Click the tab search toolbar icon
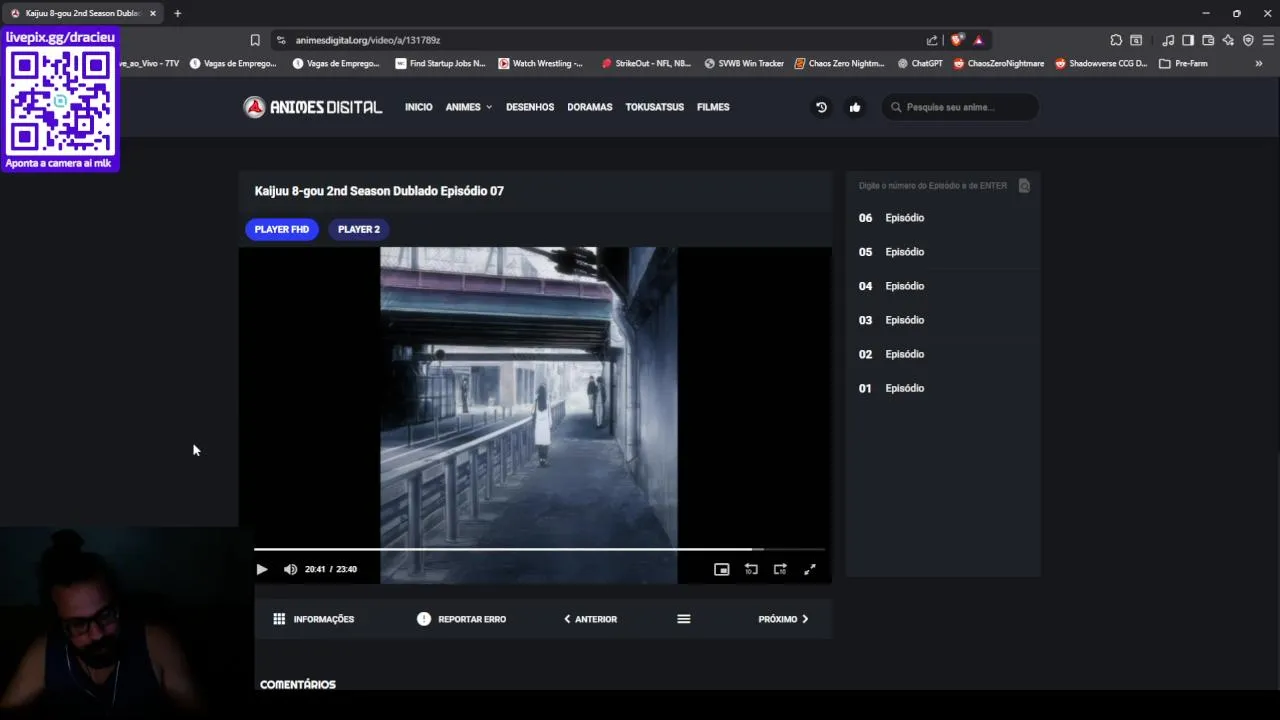The image size is (1280, 720). (1136, 40)
